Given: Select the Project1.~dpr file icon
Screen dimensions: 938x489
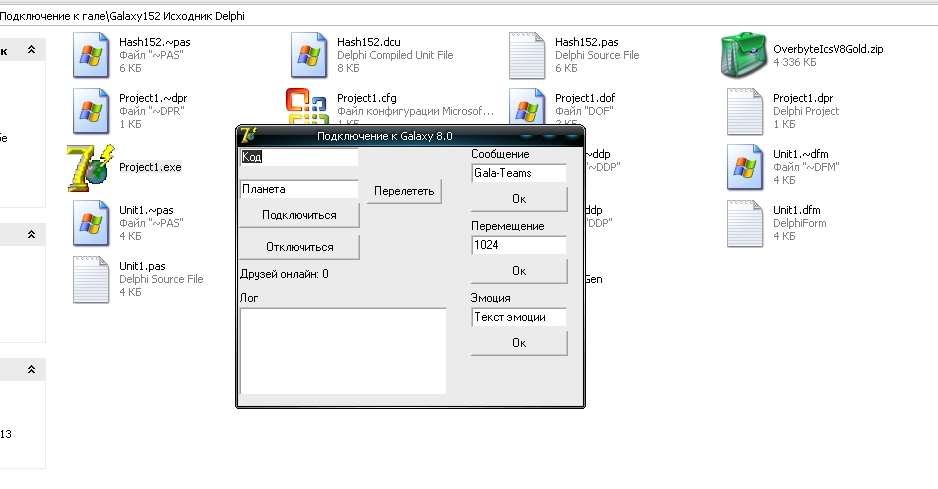Looking at the screenshot, I should [91, 111].
